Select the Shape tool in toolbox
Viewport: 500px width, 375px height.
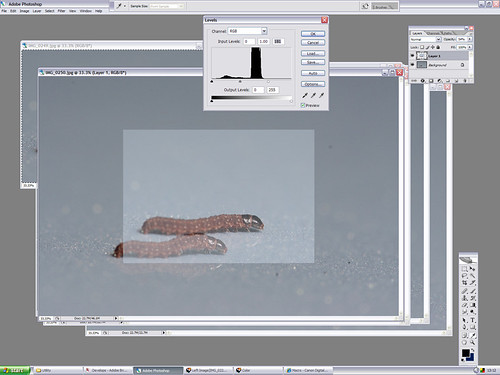click(473, 327)
